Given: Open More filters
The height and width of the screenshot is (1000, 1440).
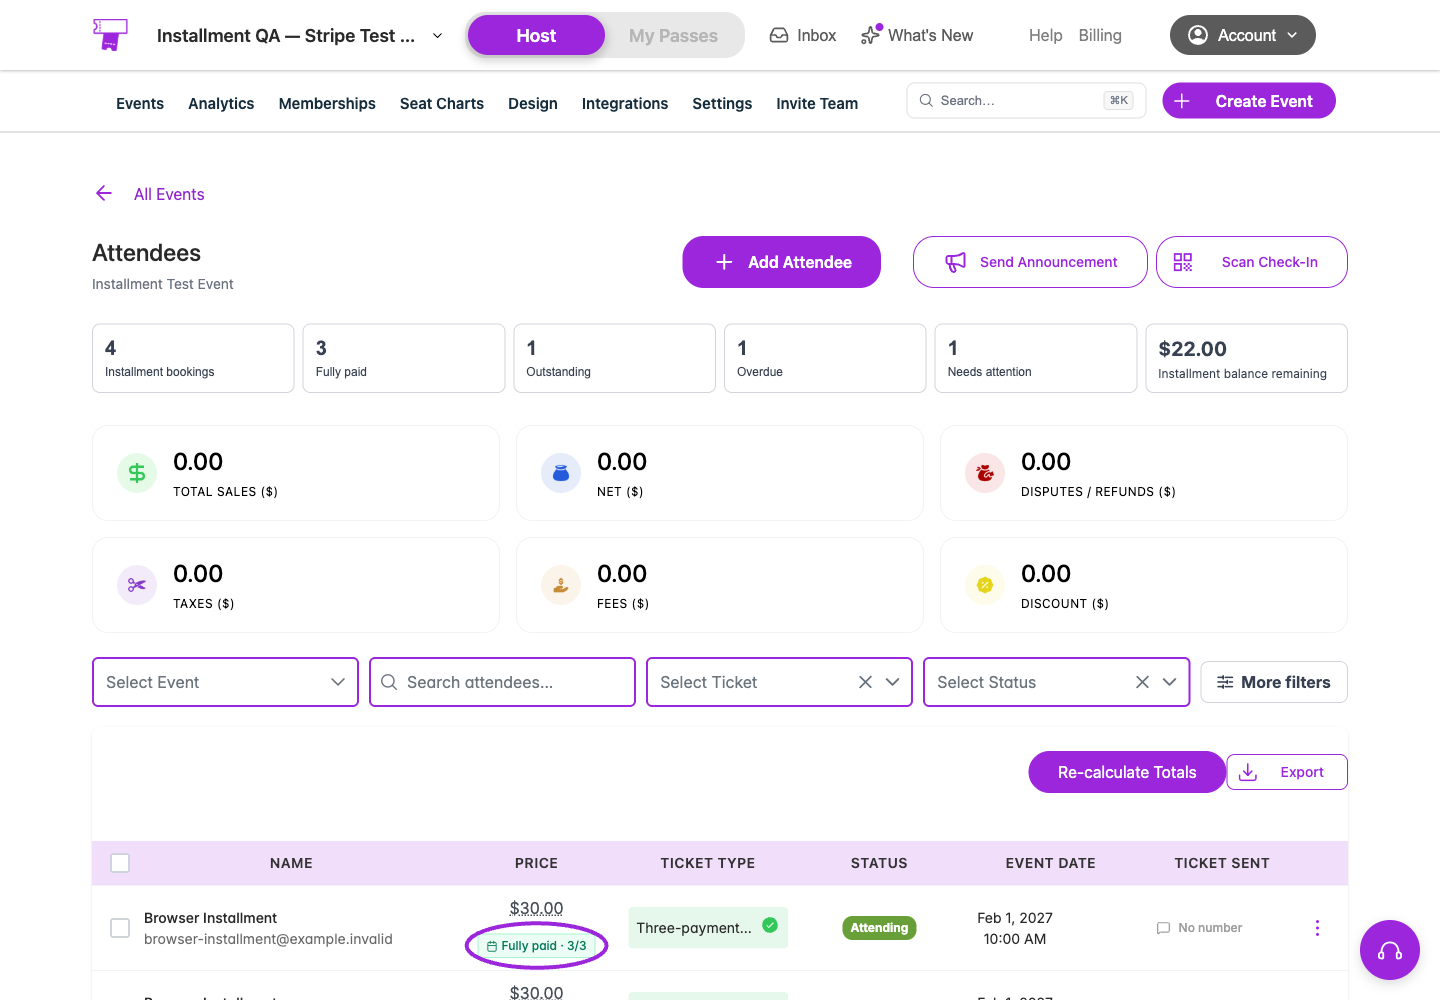Looking at the screenshot, I should pos(1274,682).
